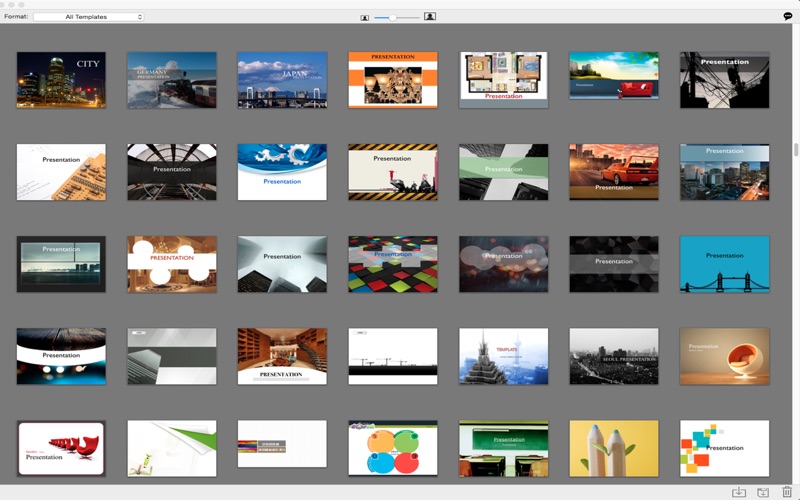
Task: Select the blue gears Presentation template
Action: click(x=282, y=172)
